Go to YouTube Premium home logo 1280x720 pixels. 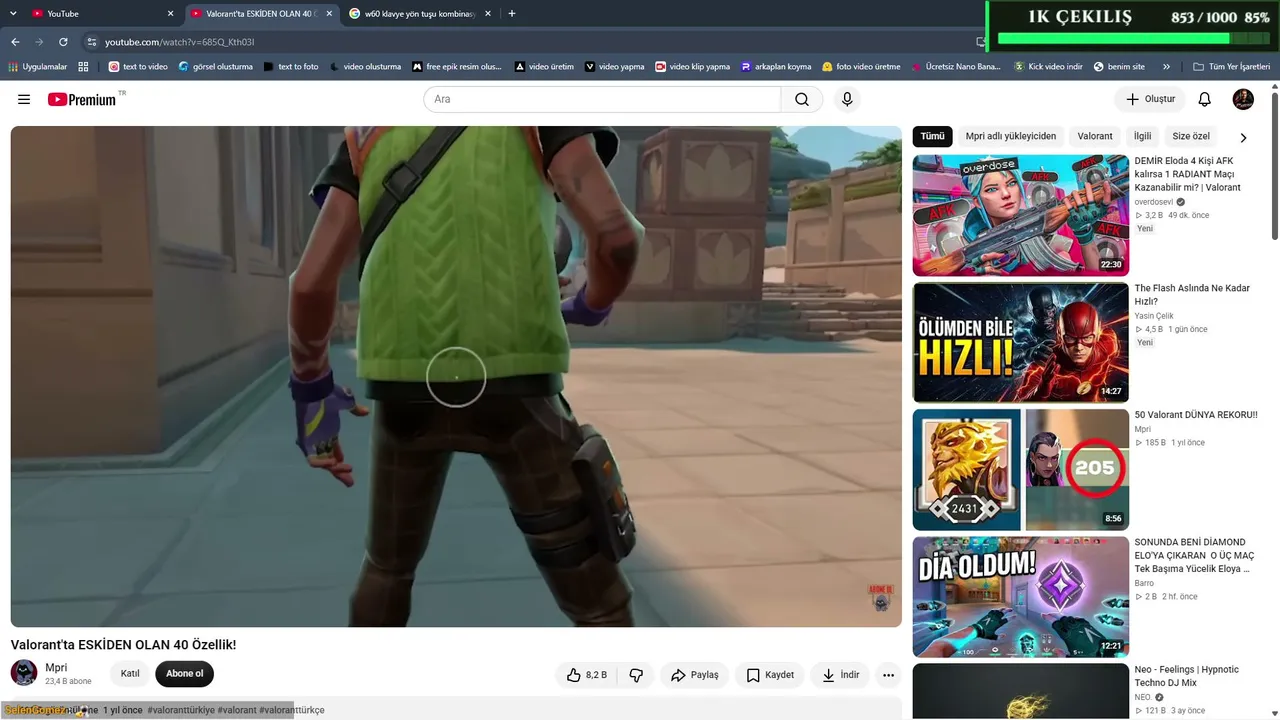click(82, 99)
